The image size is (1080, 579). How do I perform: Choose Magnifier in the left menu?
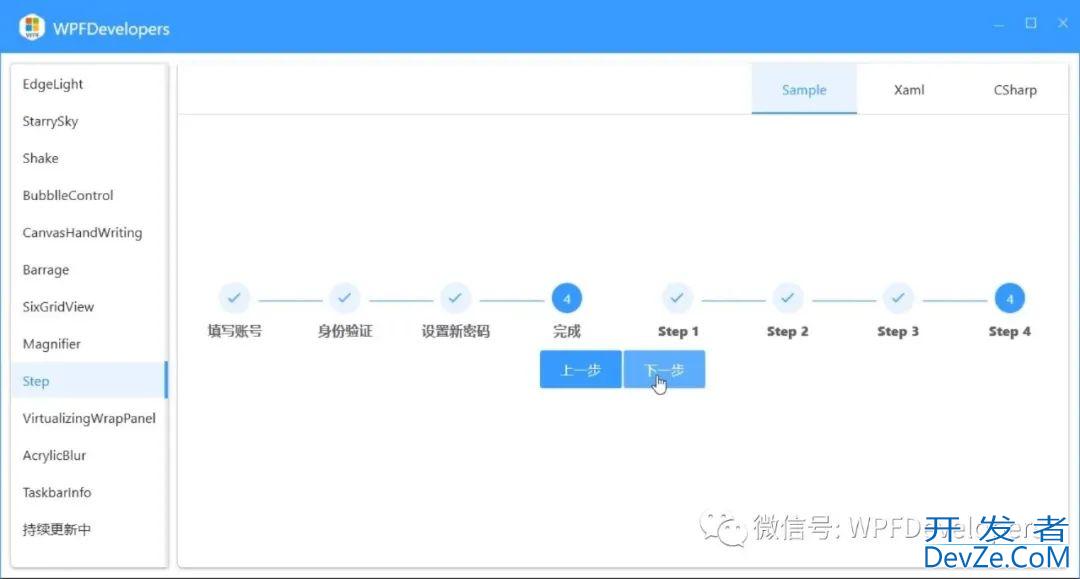click(x=52, y=344)
